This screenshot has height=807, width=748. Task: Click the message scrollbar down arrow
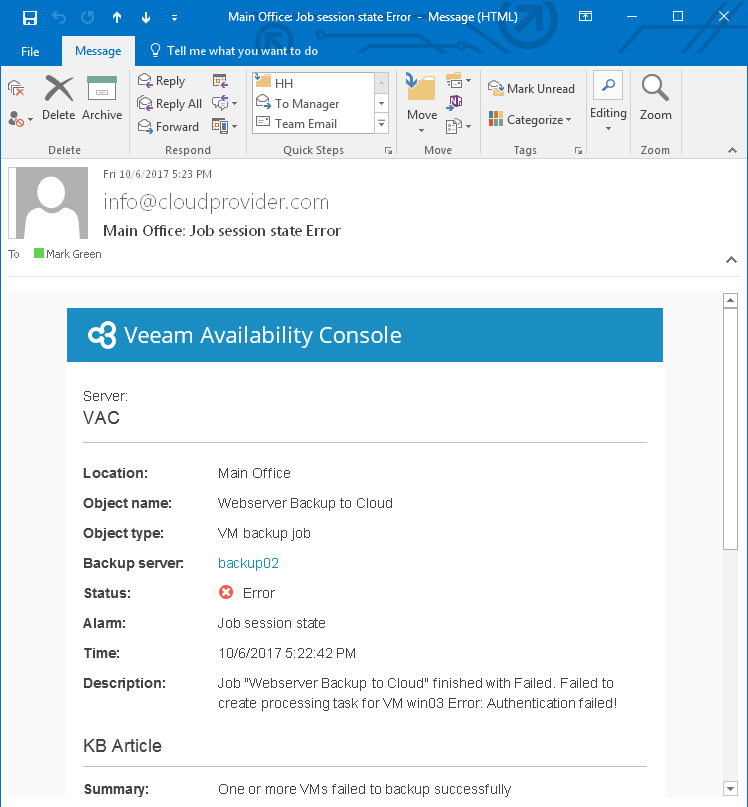(730, 788)
